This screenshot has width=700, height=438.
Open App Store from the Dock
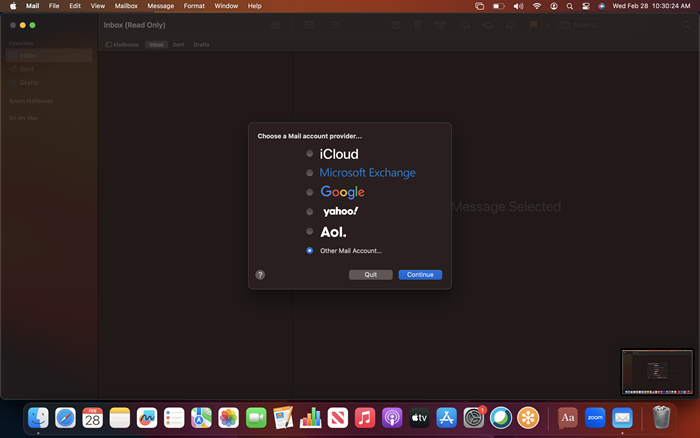click(446, 418)
